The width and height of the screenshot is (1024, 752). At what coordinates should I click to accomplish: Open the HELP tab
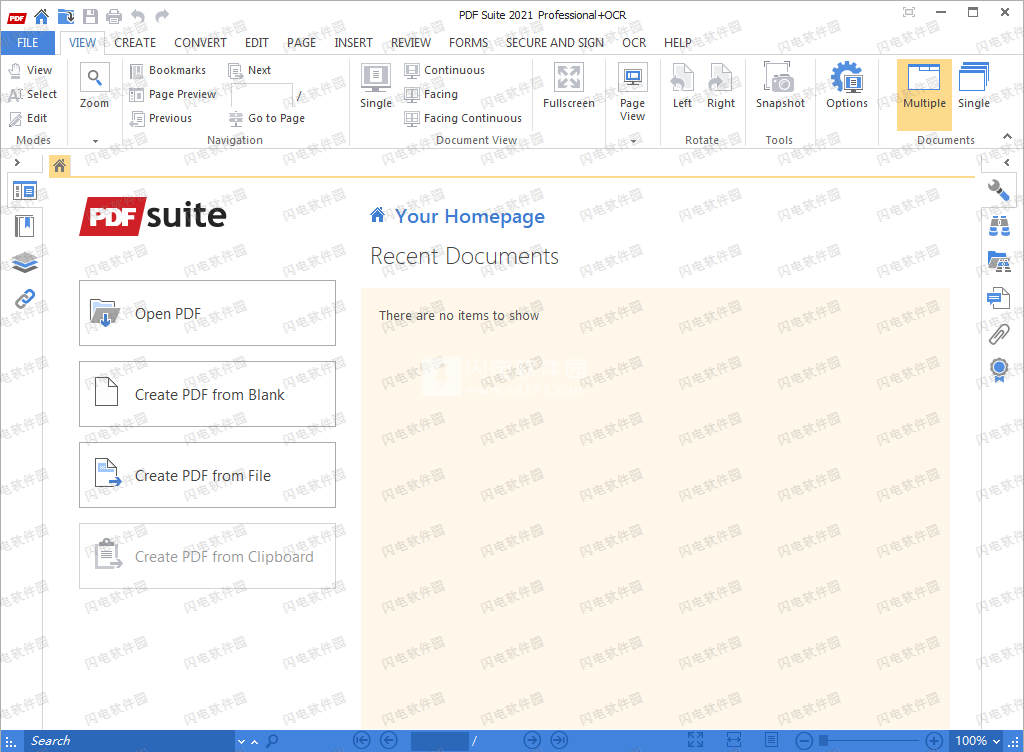tap(677, 42)
